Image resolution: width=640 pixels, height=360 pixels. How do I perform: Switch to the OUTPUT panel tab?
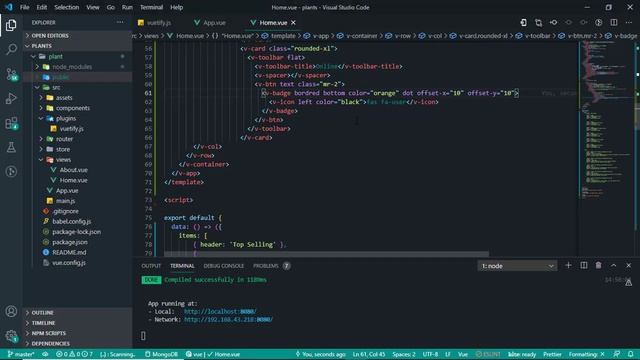click(x=151, y=266)
